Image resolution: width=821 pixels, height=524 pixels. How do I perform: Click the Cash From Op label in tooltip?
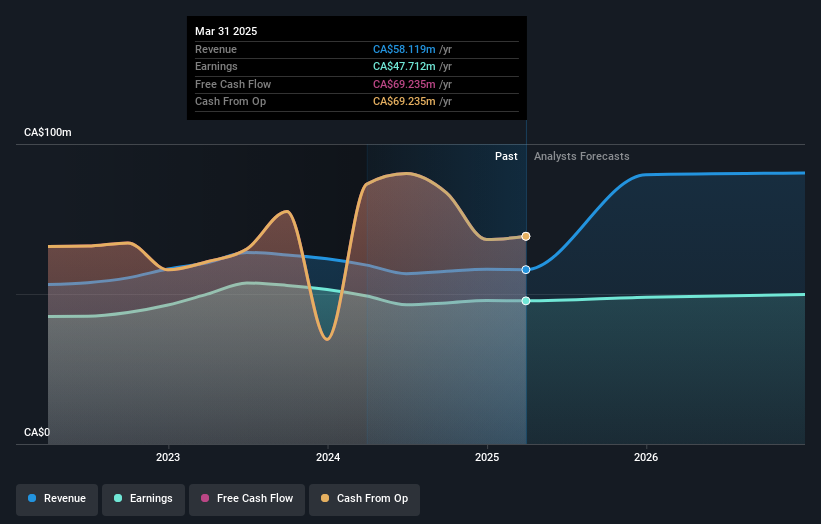click(x=230, y=102)
